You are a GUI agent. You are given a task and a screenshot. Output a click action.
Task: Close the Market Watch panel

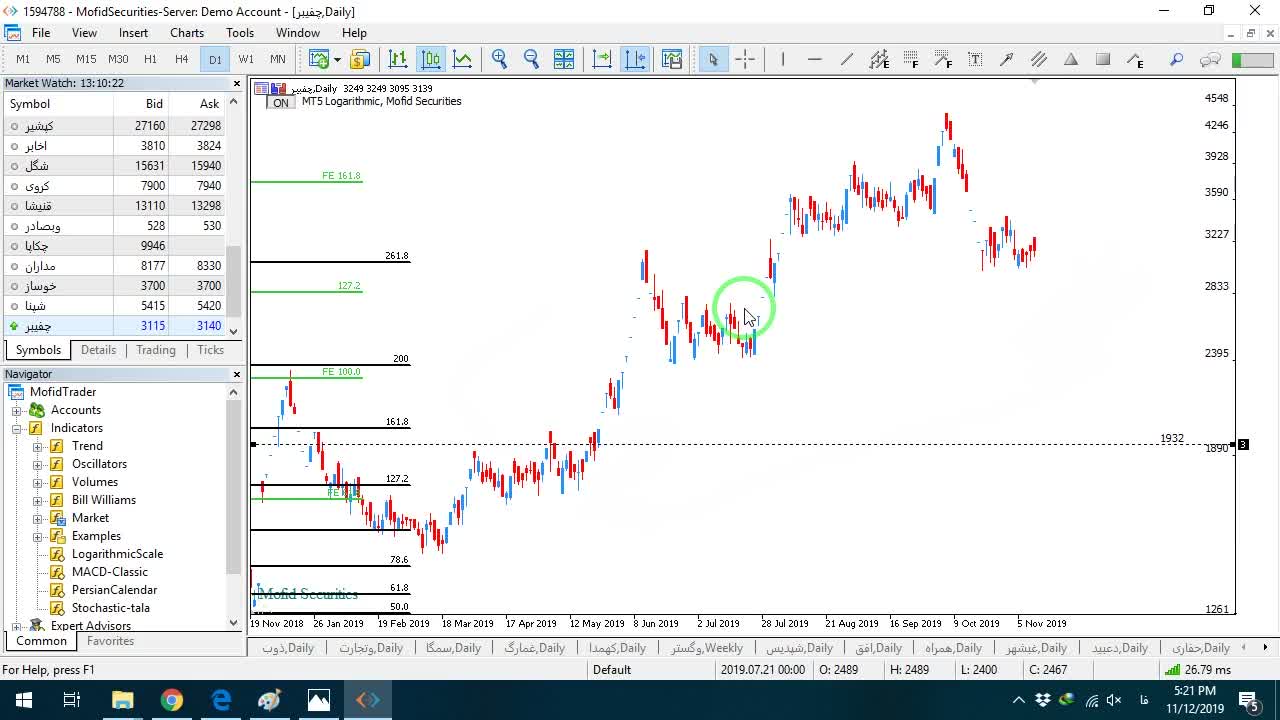tap(237, 84)
